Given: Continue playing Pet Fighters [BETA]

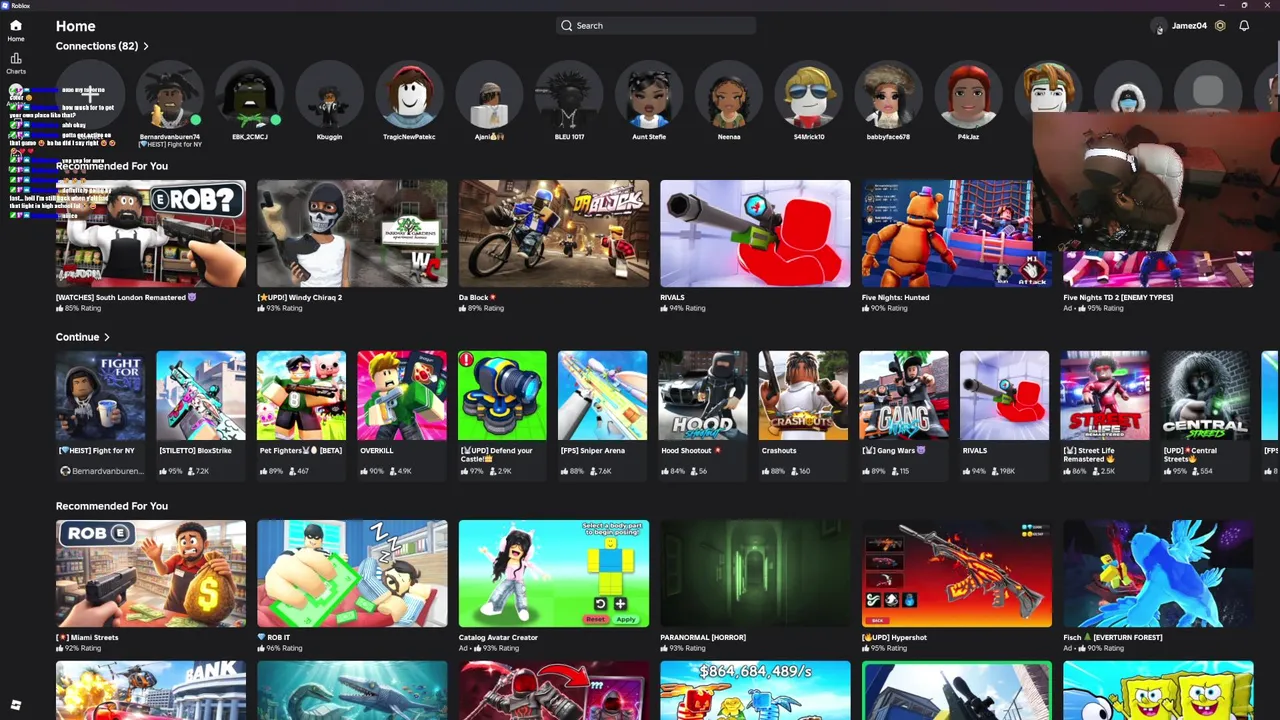Looking at the screenshot, I should [301, 395].
